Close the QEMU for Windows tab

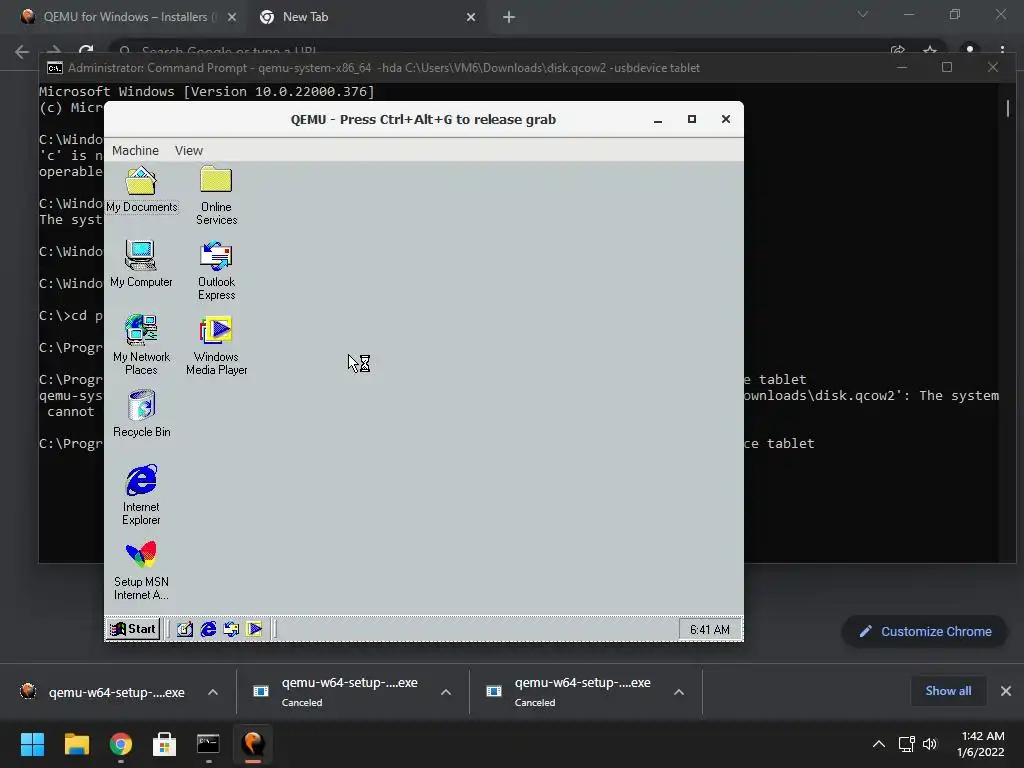point(232,17)
